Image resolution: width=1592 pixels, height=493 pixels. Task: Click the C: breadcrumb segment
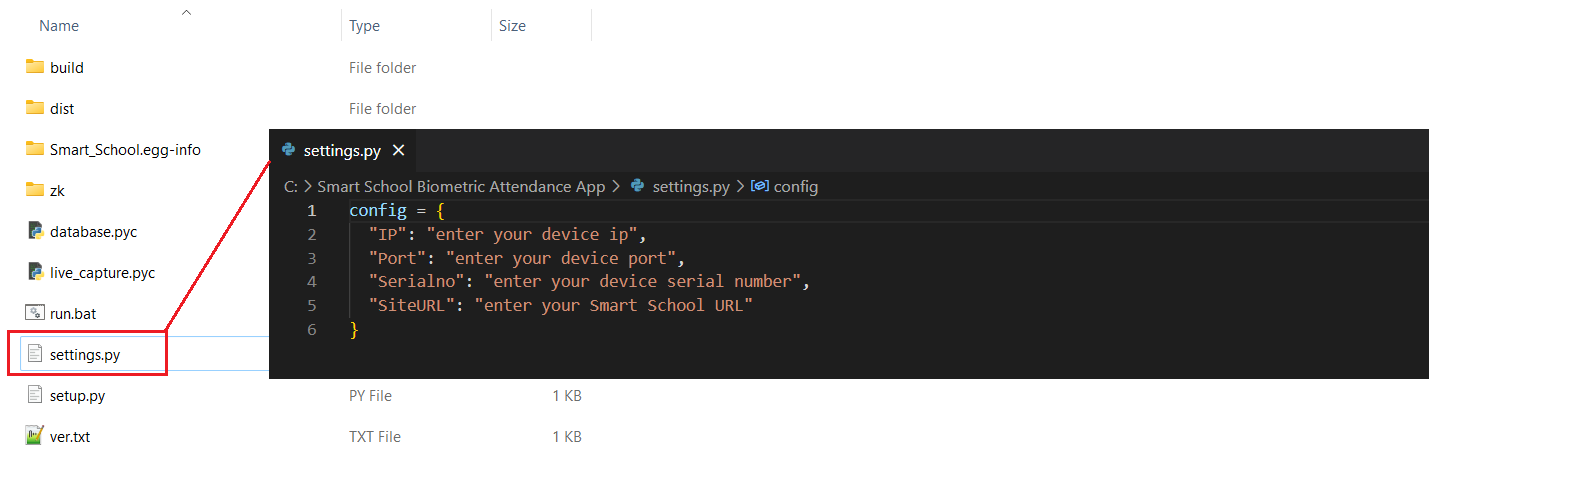[x=290, y=187]
